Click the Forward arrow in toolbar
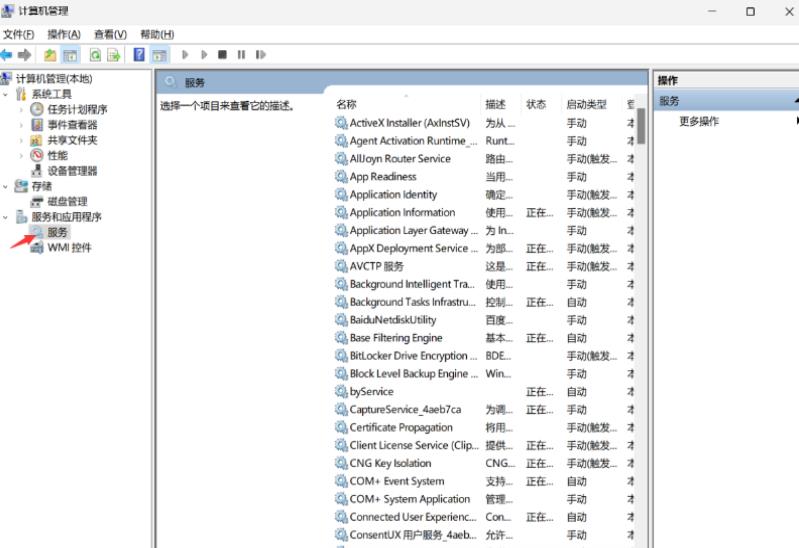The image size is (799, 548). (x=25, y=55)
